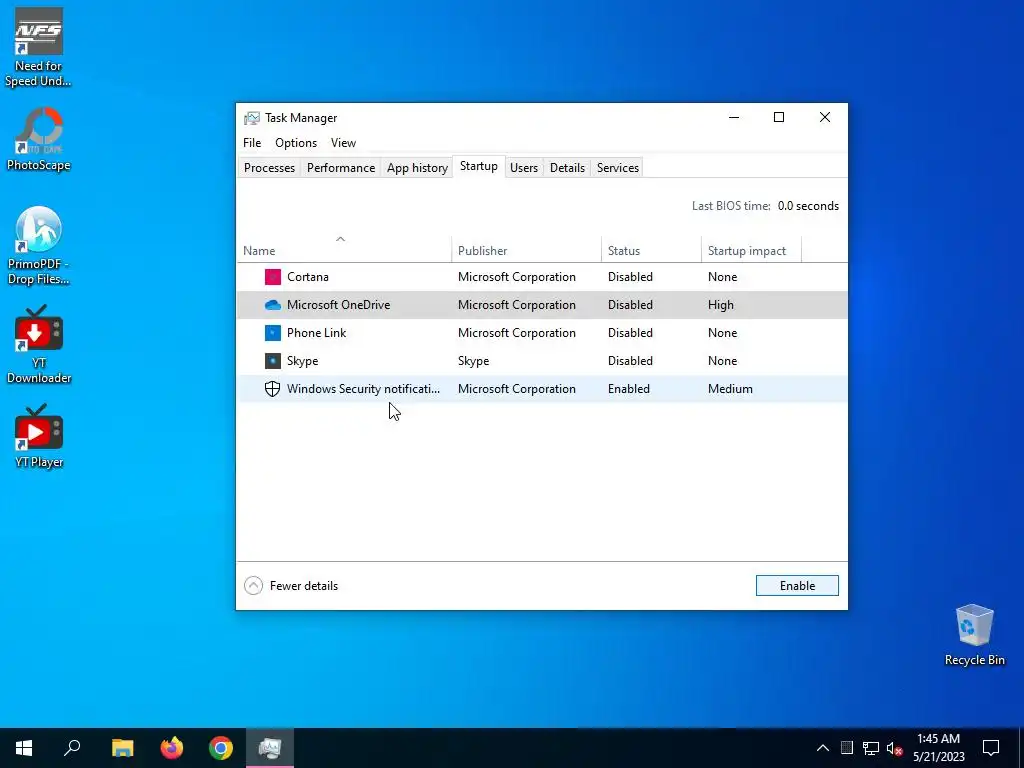Click the taskbar clock and date
The width and height of the screenshot is (1024, 768).
coord(938,748)
